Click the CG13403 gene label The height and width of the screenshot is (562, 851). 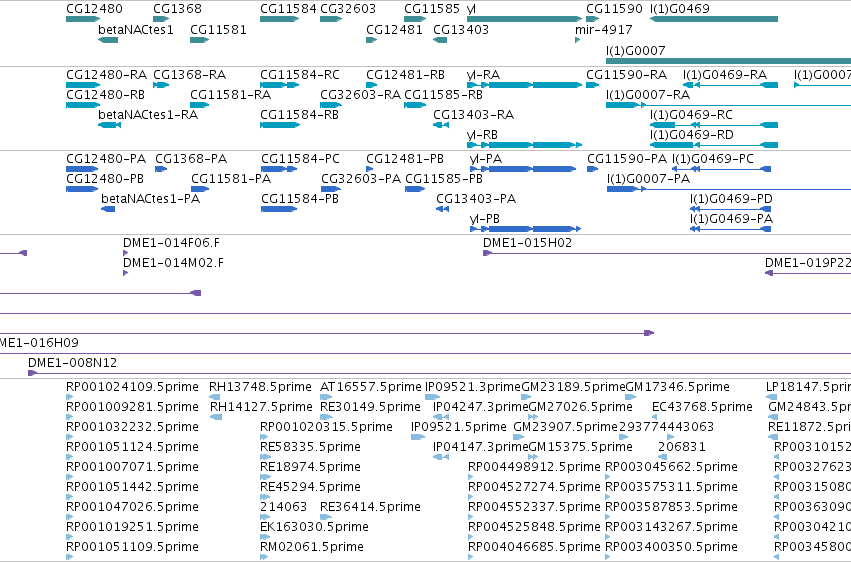click(x=461, y=30)
